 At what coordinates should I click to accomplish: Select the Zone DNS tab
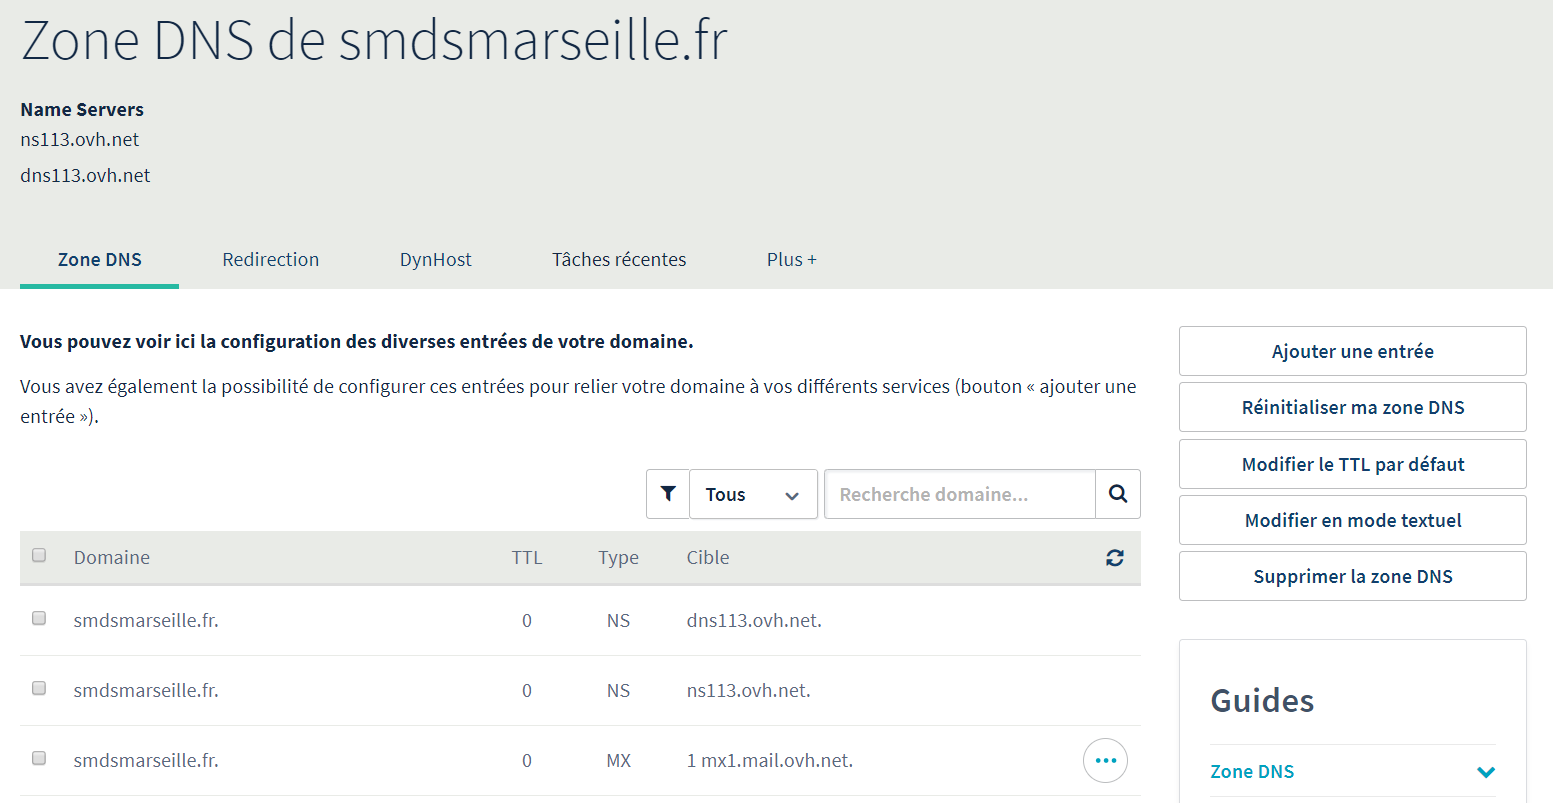(100, 260)
